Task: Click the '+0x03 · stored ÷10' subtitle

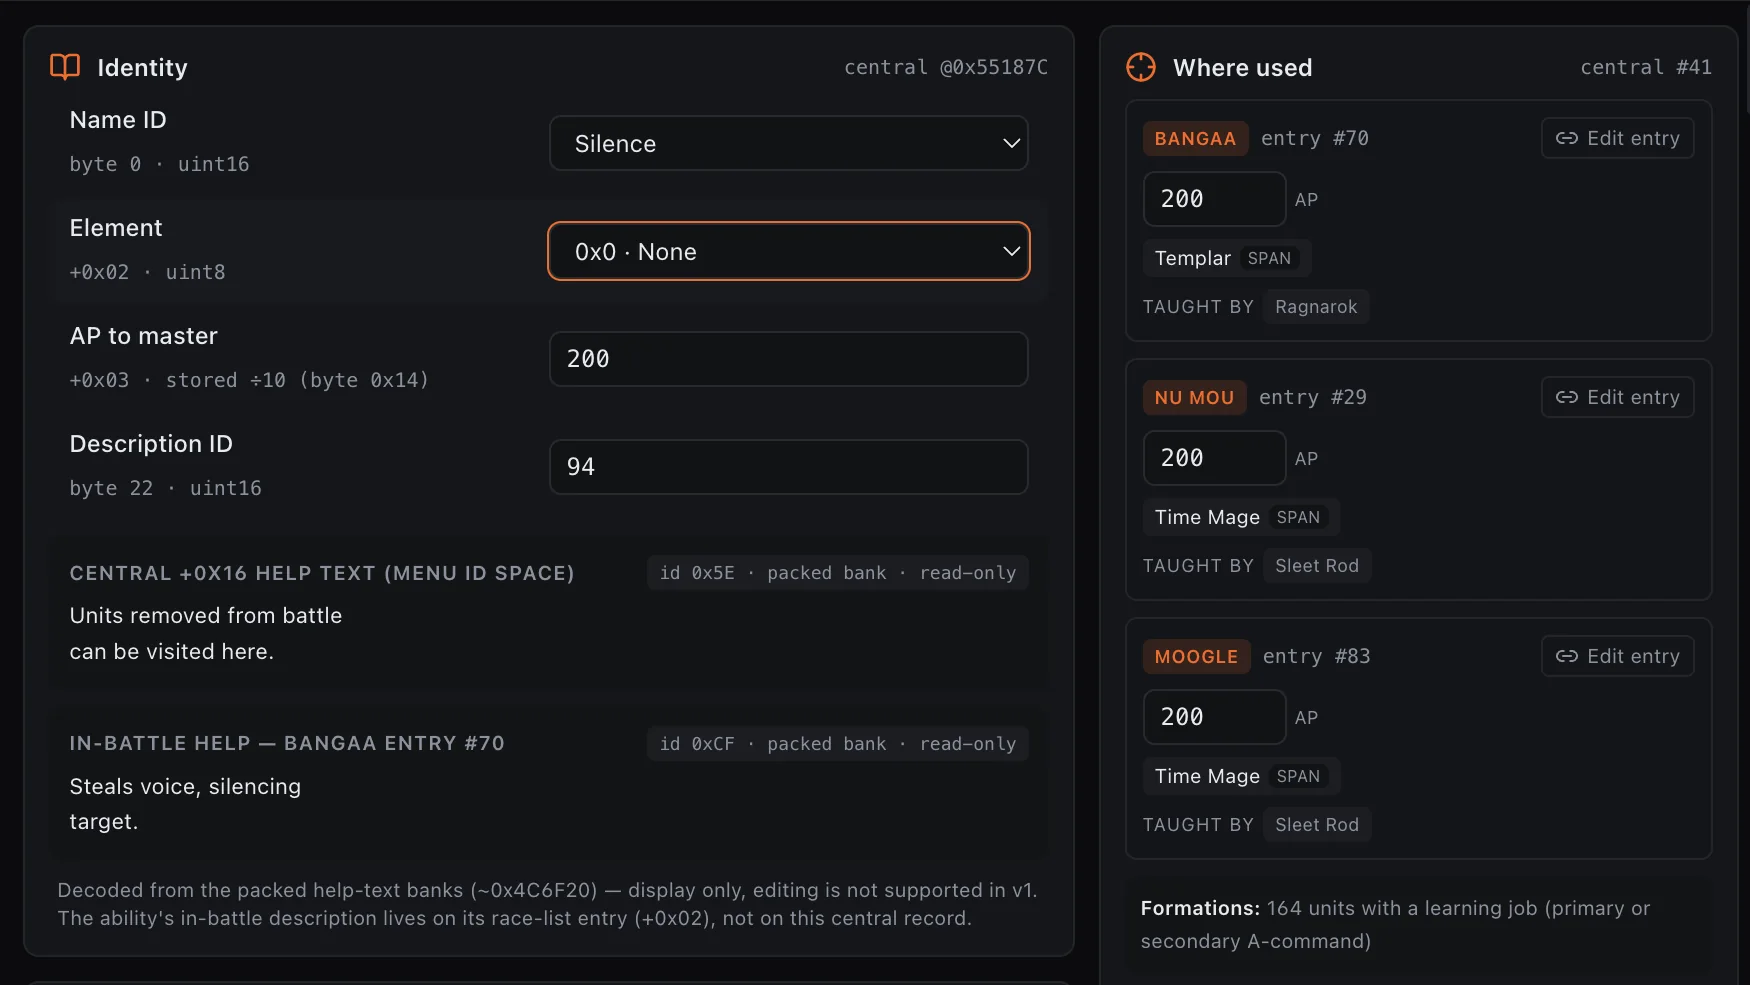Action: click(249, 380)
